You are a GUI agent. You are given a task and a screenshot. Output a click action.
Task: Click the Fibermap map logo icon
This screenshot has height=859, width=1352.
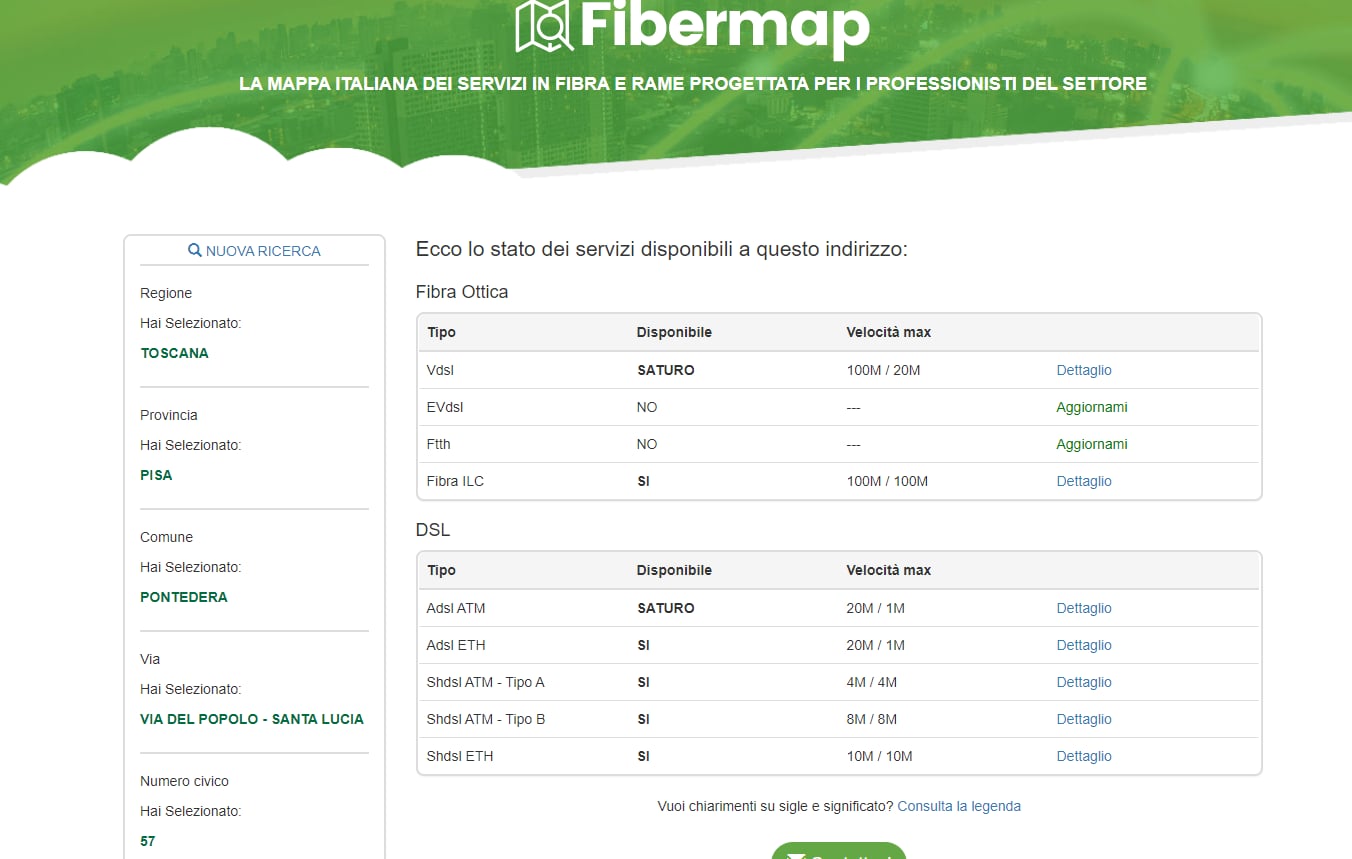click(544, 25)
